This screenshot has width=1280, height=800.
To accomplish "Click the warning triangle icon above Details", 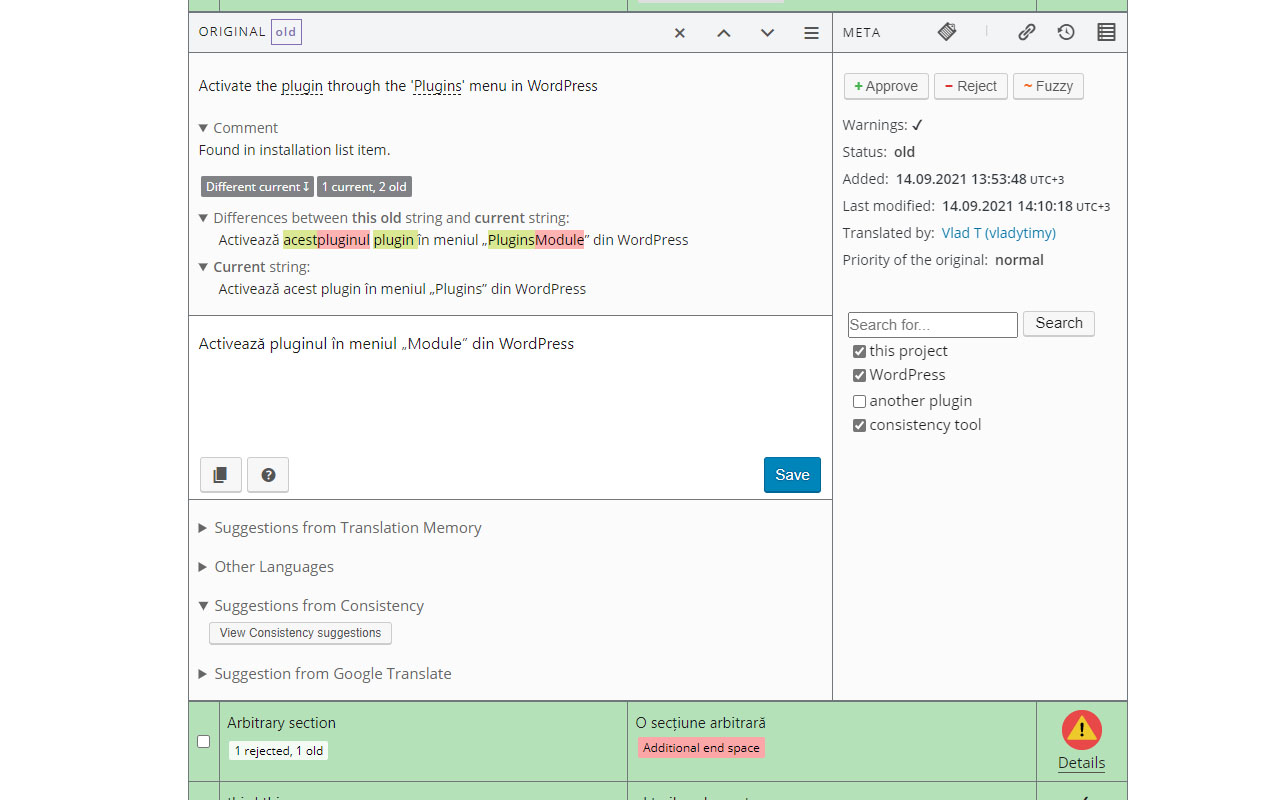I will [1081, 730].
